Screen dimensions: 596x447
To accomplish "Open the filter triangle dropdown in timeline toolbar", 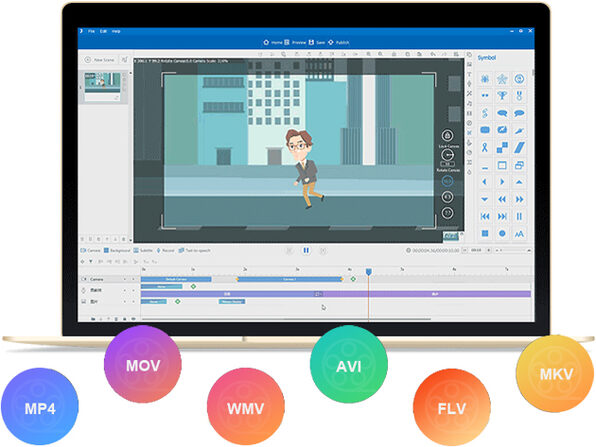I will (91, 262).
